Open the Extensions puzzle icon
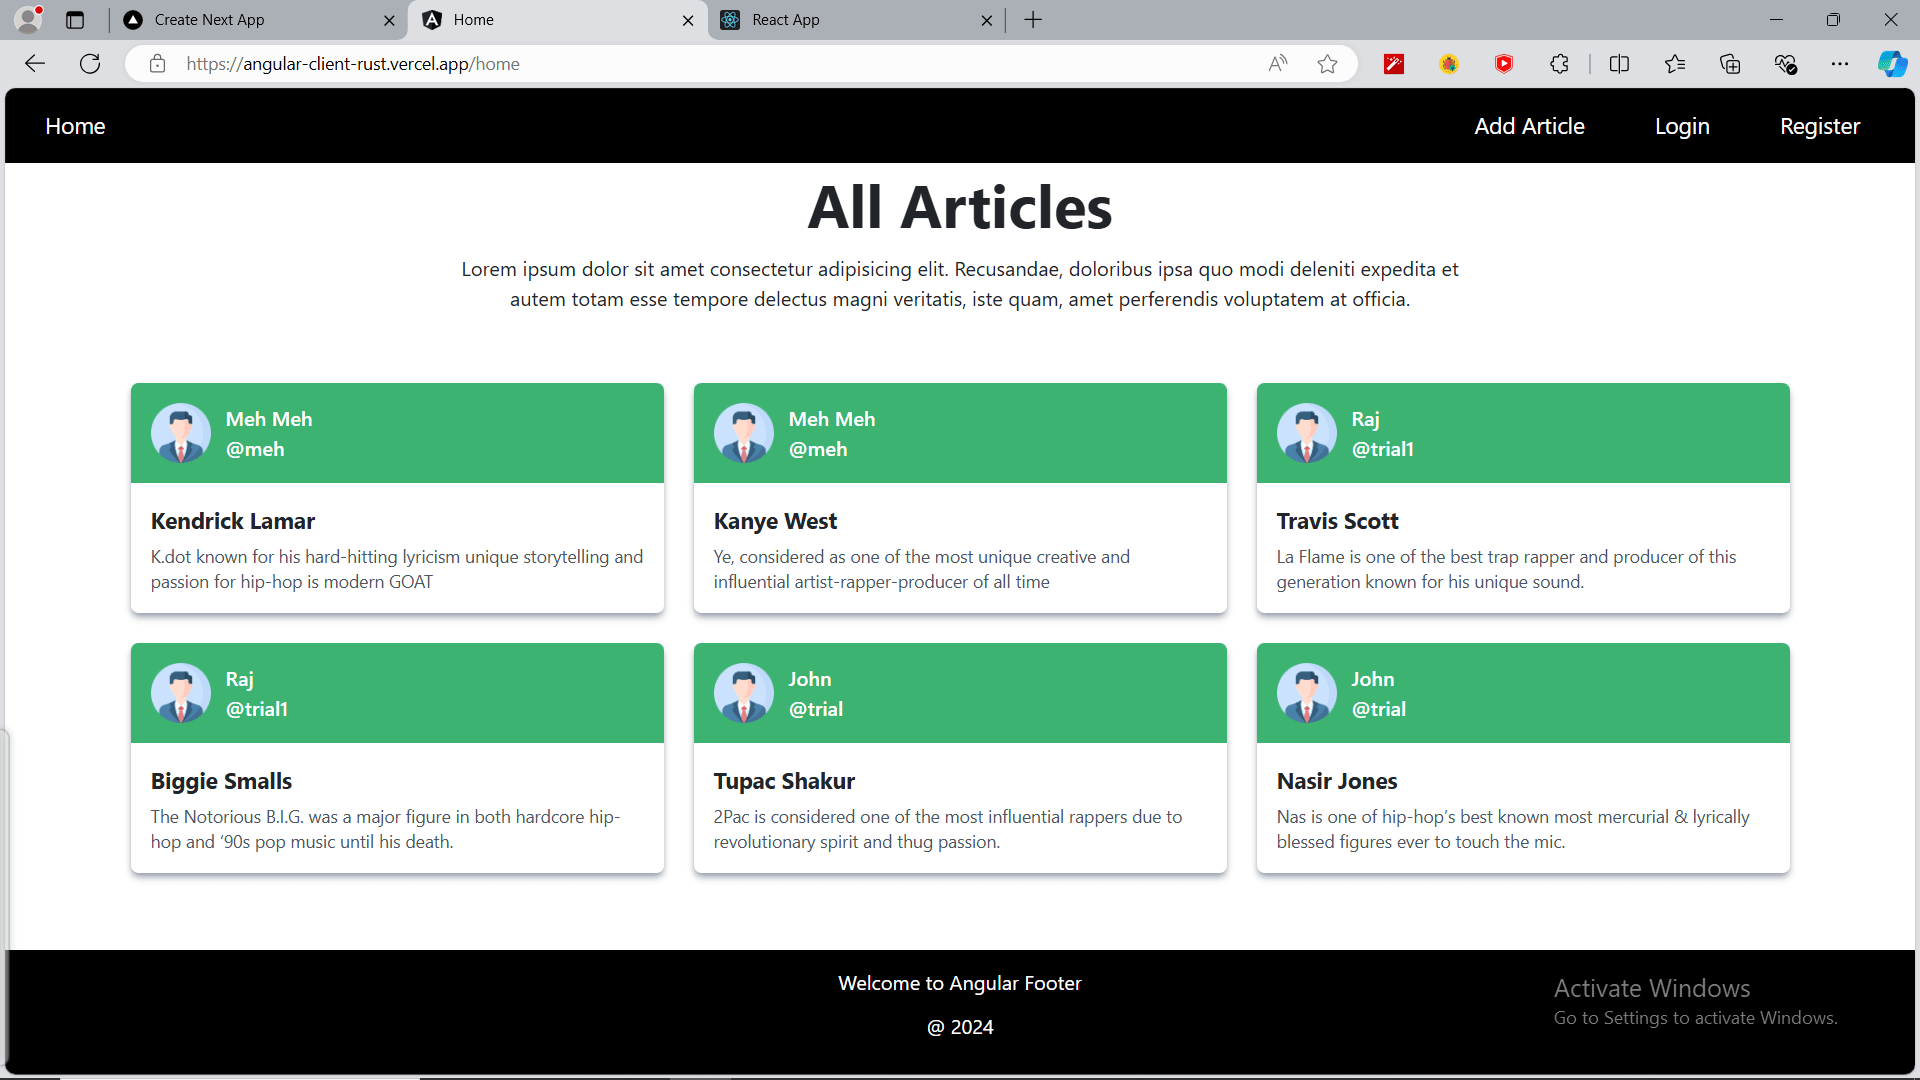 [x=1559, y=64]
